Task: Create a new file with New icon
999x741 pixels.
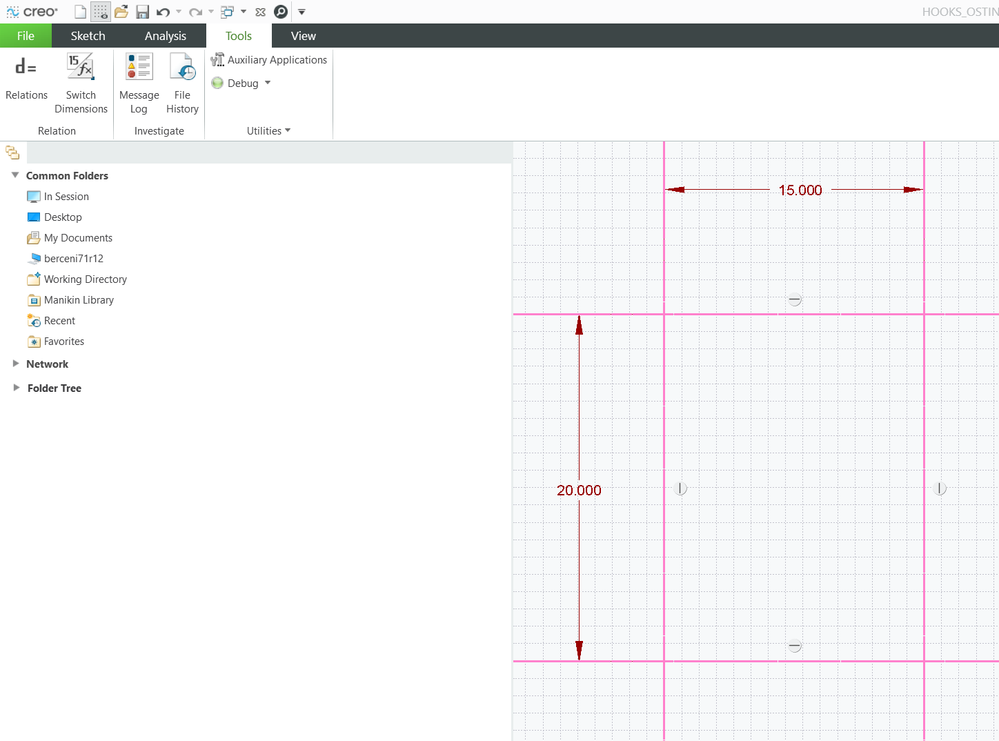Action: click(81, 12)
